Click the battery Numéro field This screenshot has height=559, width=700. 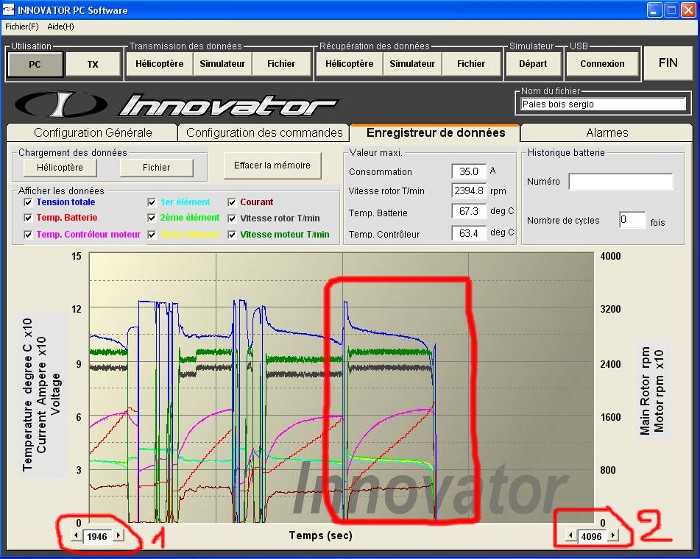pos(621,182)
